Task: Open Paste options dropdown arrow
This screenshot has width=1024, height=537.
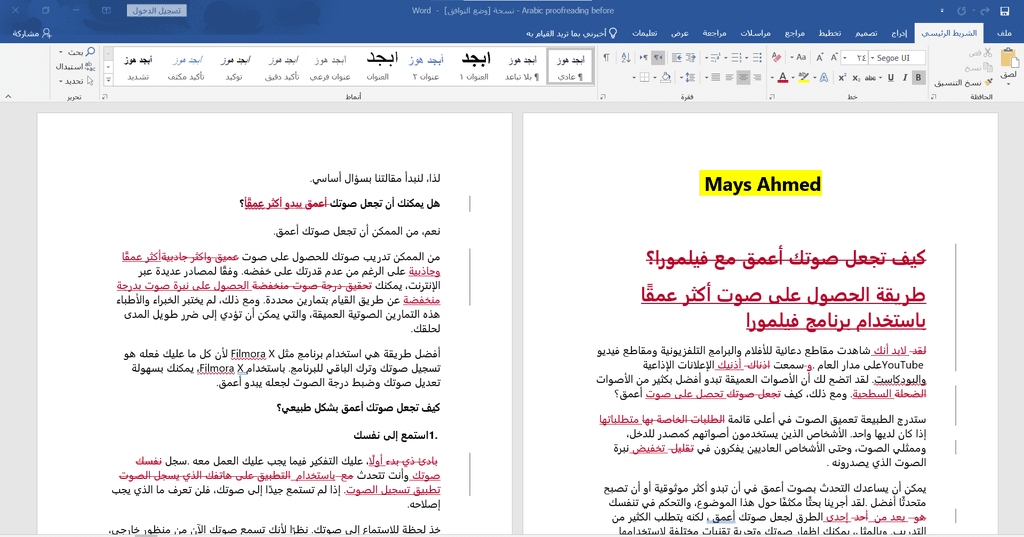Action: pyautogui.click(x=1009, y=84)
